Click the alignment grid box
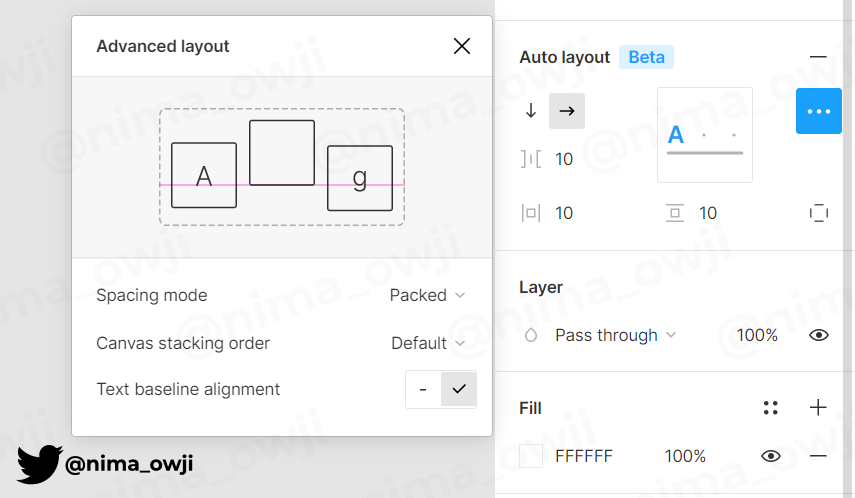The height and width of the screenshot is (498, 855). point(705,135)
